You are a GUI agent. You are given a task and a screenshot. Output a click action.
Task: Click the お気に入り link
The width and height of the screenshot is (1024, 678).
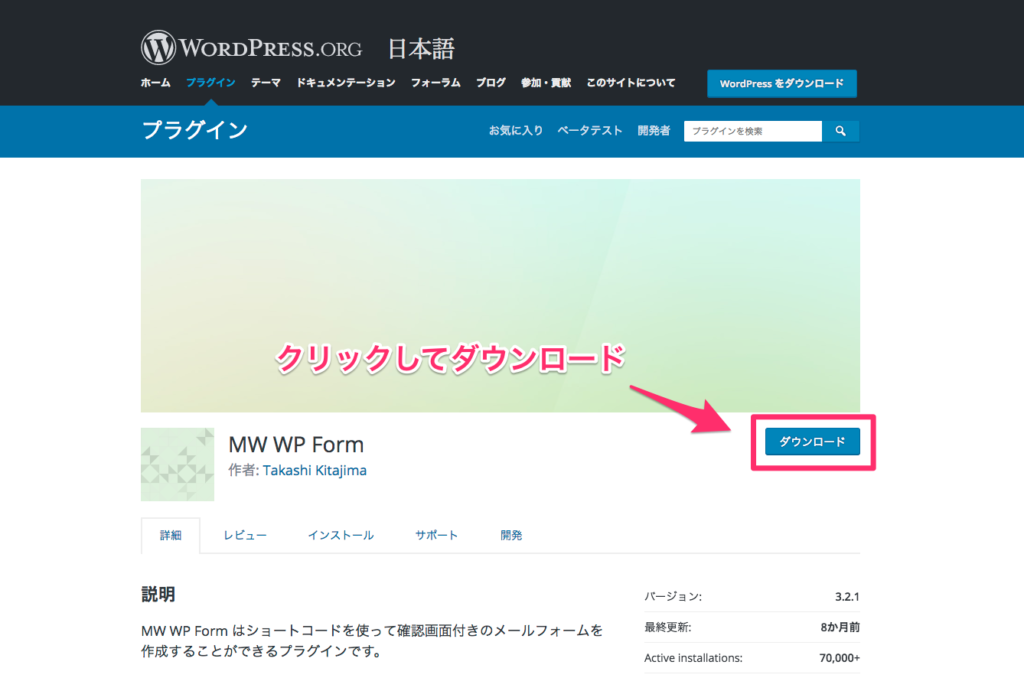pos(516,131)
